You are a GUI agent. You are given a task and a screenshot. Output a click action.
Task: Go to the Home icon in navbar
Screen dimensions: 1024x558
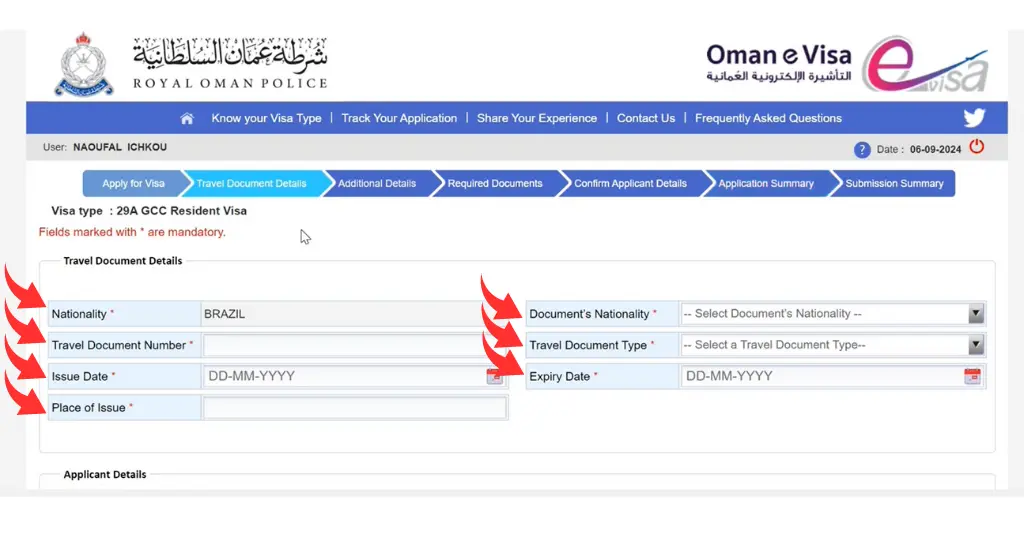(x=187, y=118)
